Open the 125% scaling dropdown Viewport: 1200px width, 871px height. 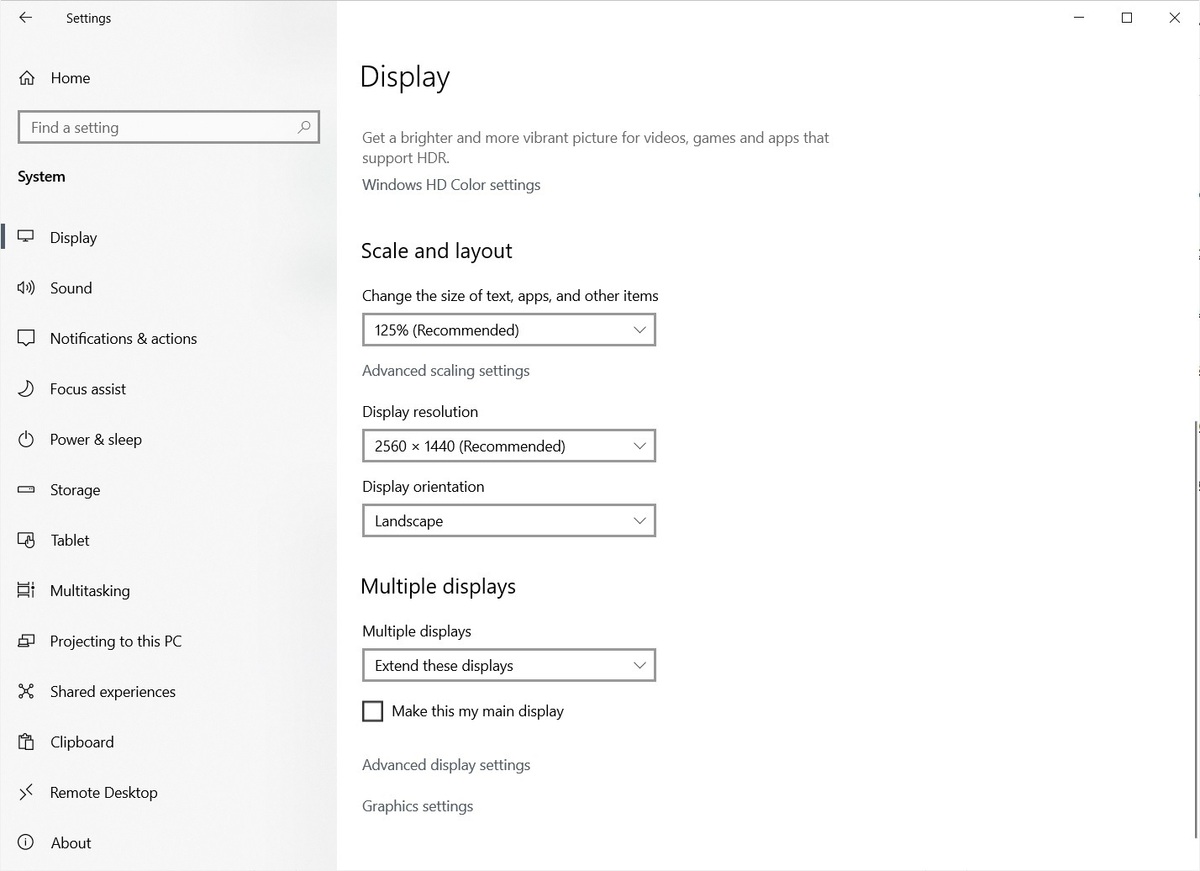pyautogui.click(x=508, y=330)
